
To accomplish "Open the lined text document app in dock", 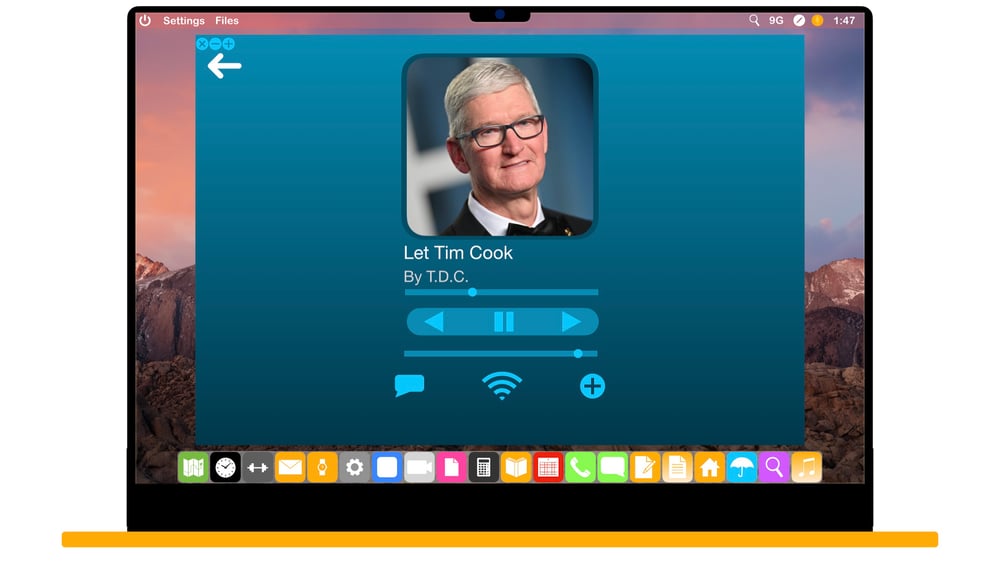I will click(677, 468).
